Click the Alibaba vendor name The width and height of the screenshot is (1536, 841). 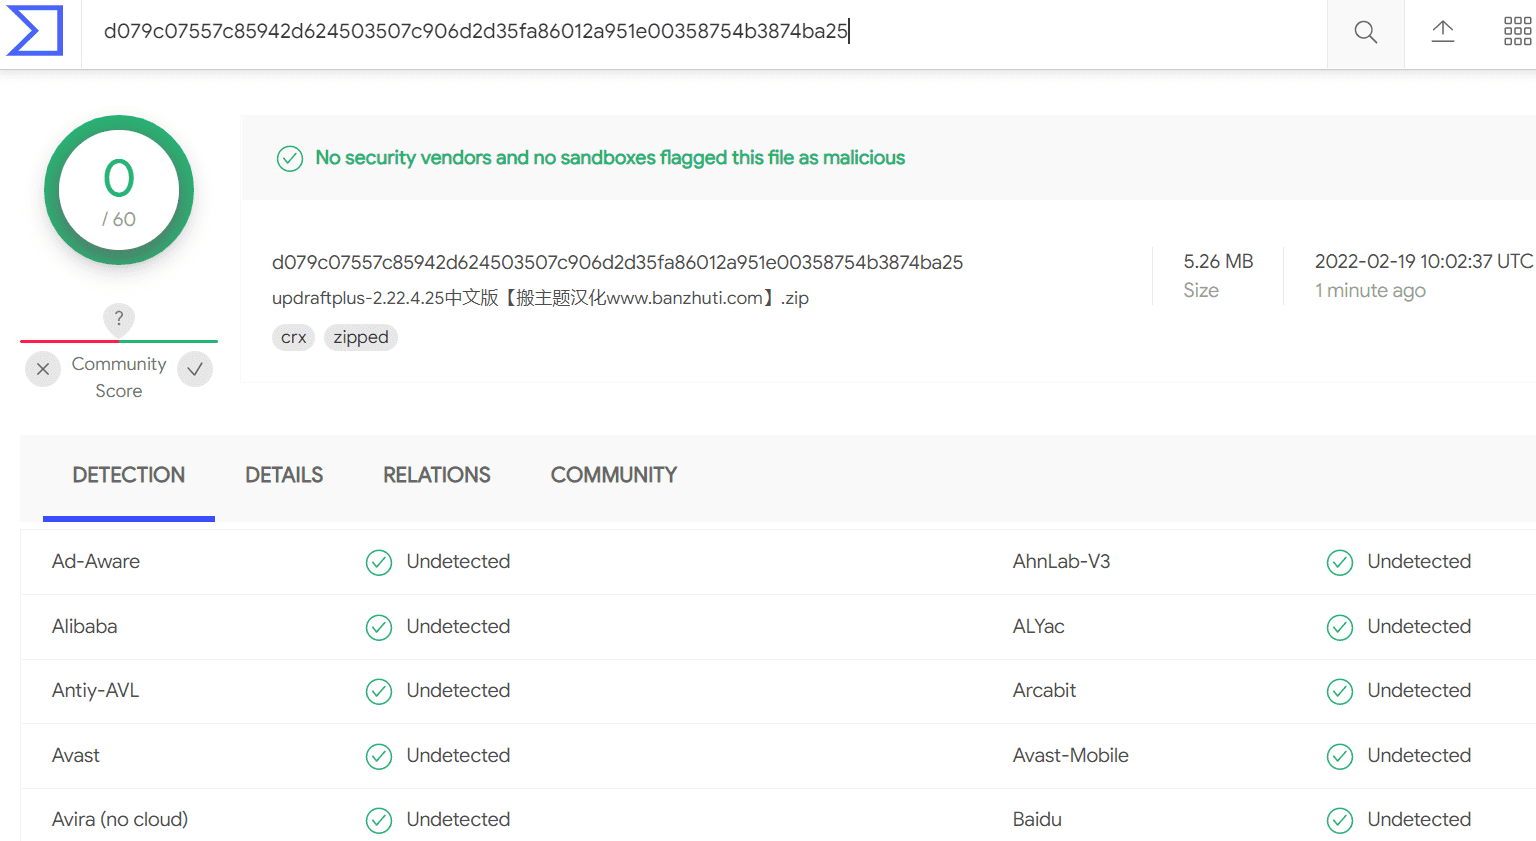tap(85, 627)
